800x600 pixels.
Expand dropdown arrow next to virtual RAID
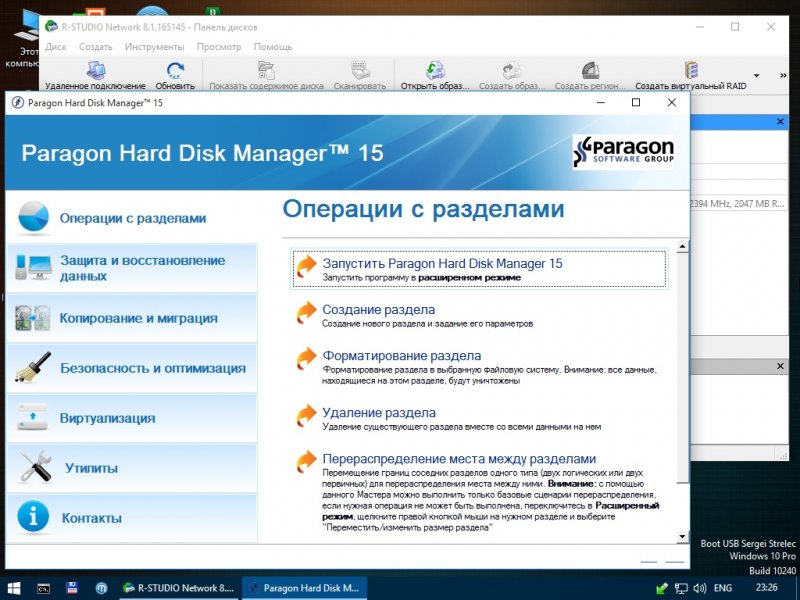(x=757, y=76)
